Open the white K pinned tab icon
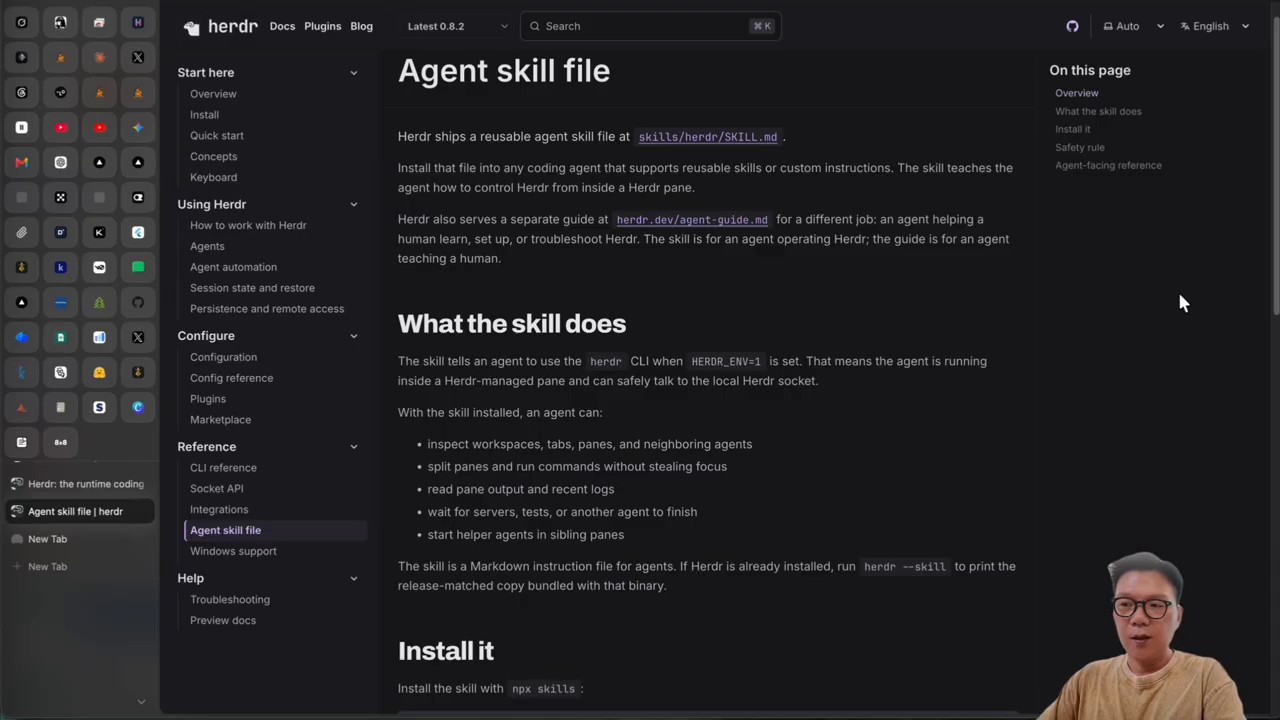1280x720 pixels. [99, 232]
